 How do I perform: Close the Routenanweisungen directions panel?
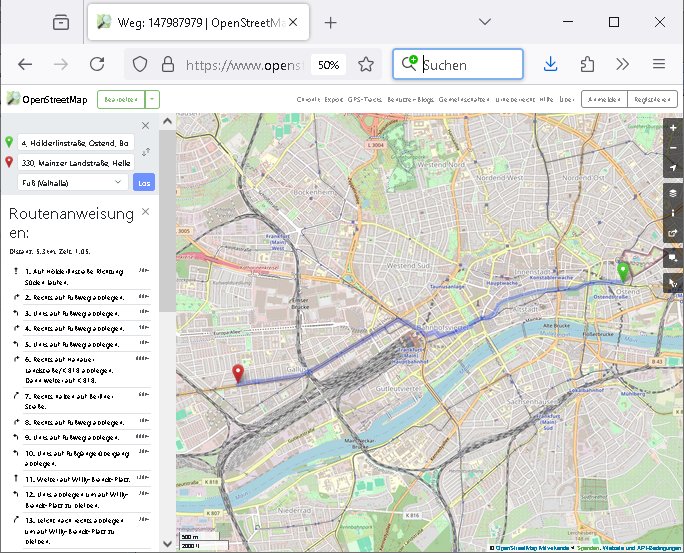point(146,212)
